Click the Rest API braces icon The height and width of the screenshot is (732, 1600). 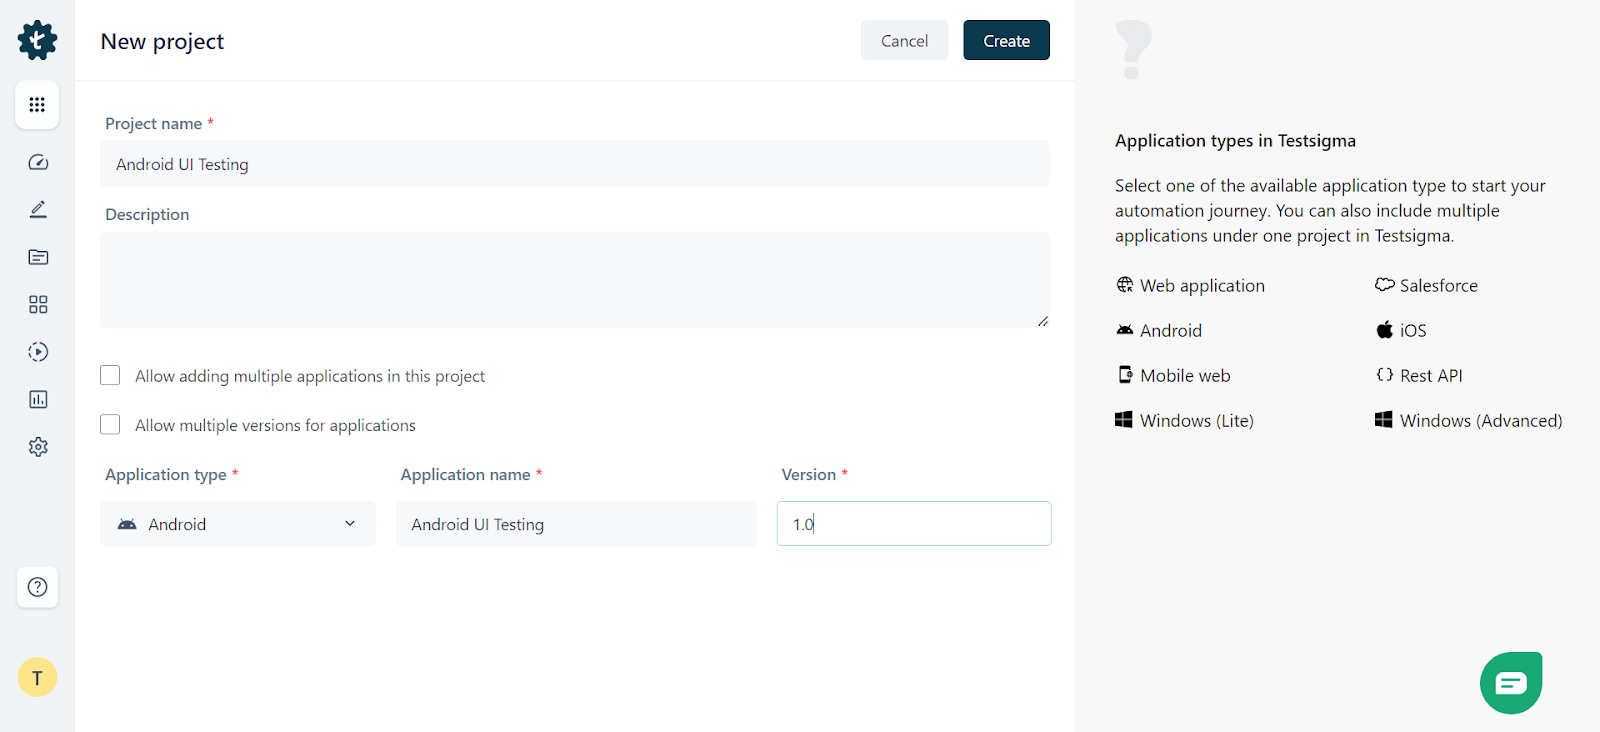click(1384, 375)
